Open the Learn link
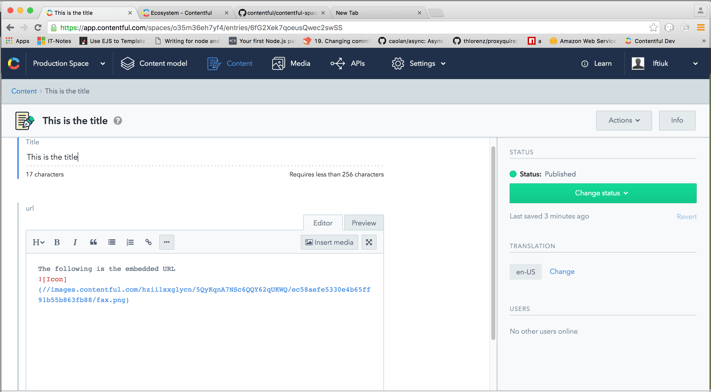 tap(596, 64)
